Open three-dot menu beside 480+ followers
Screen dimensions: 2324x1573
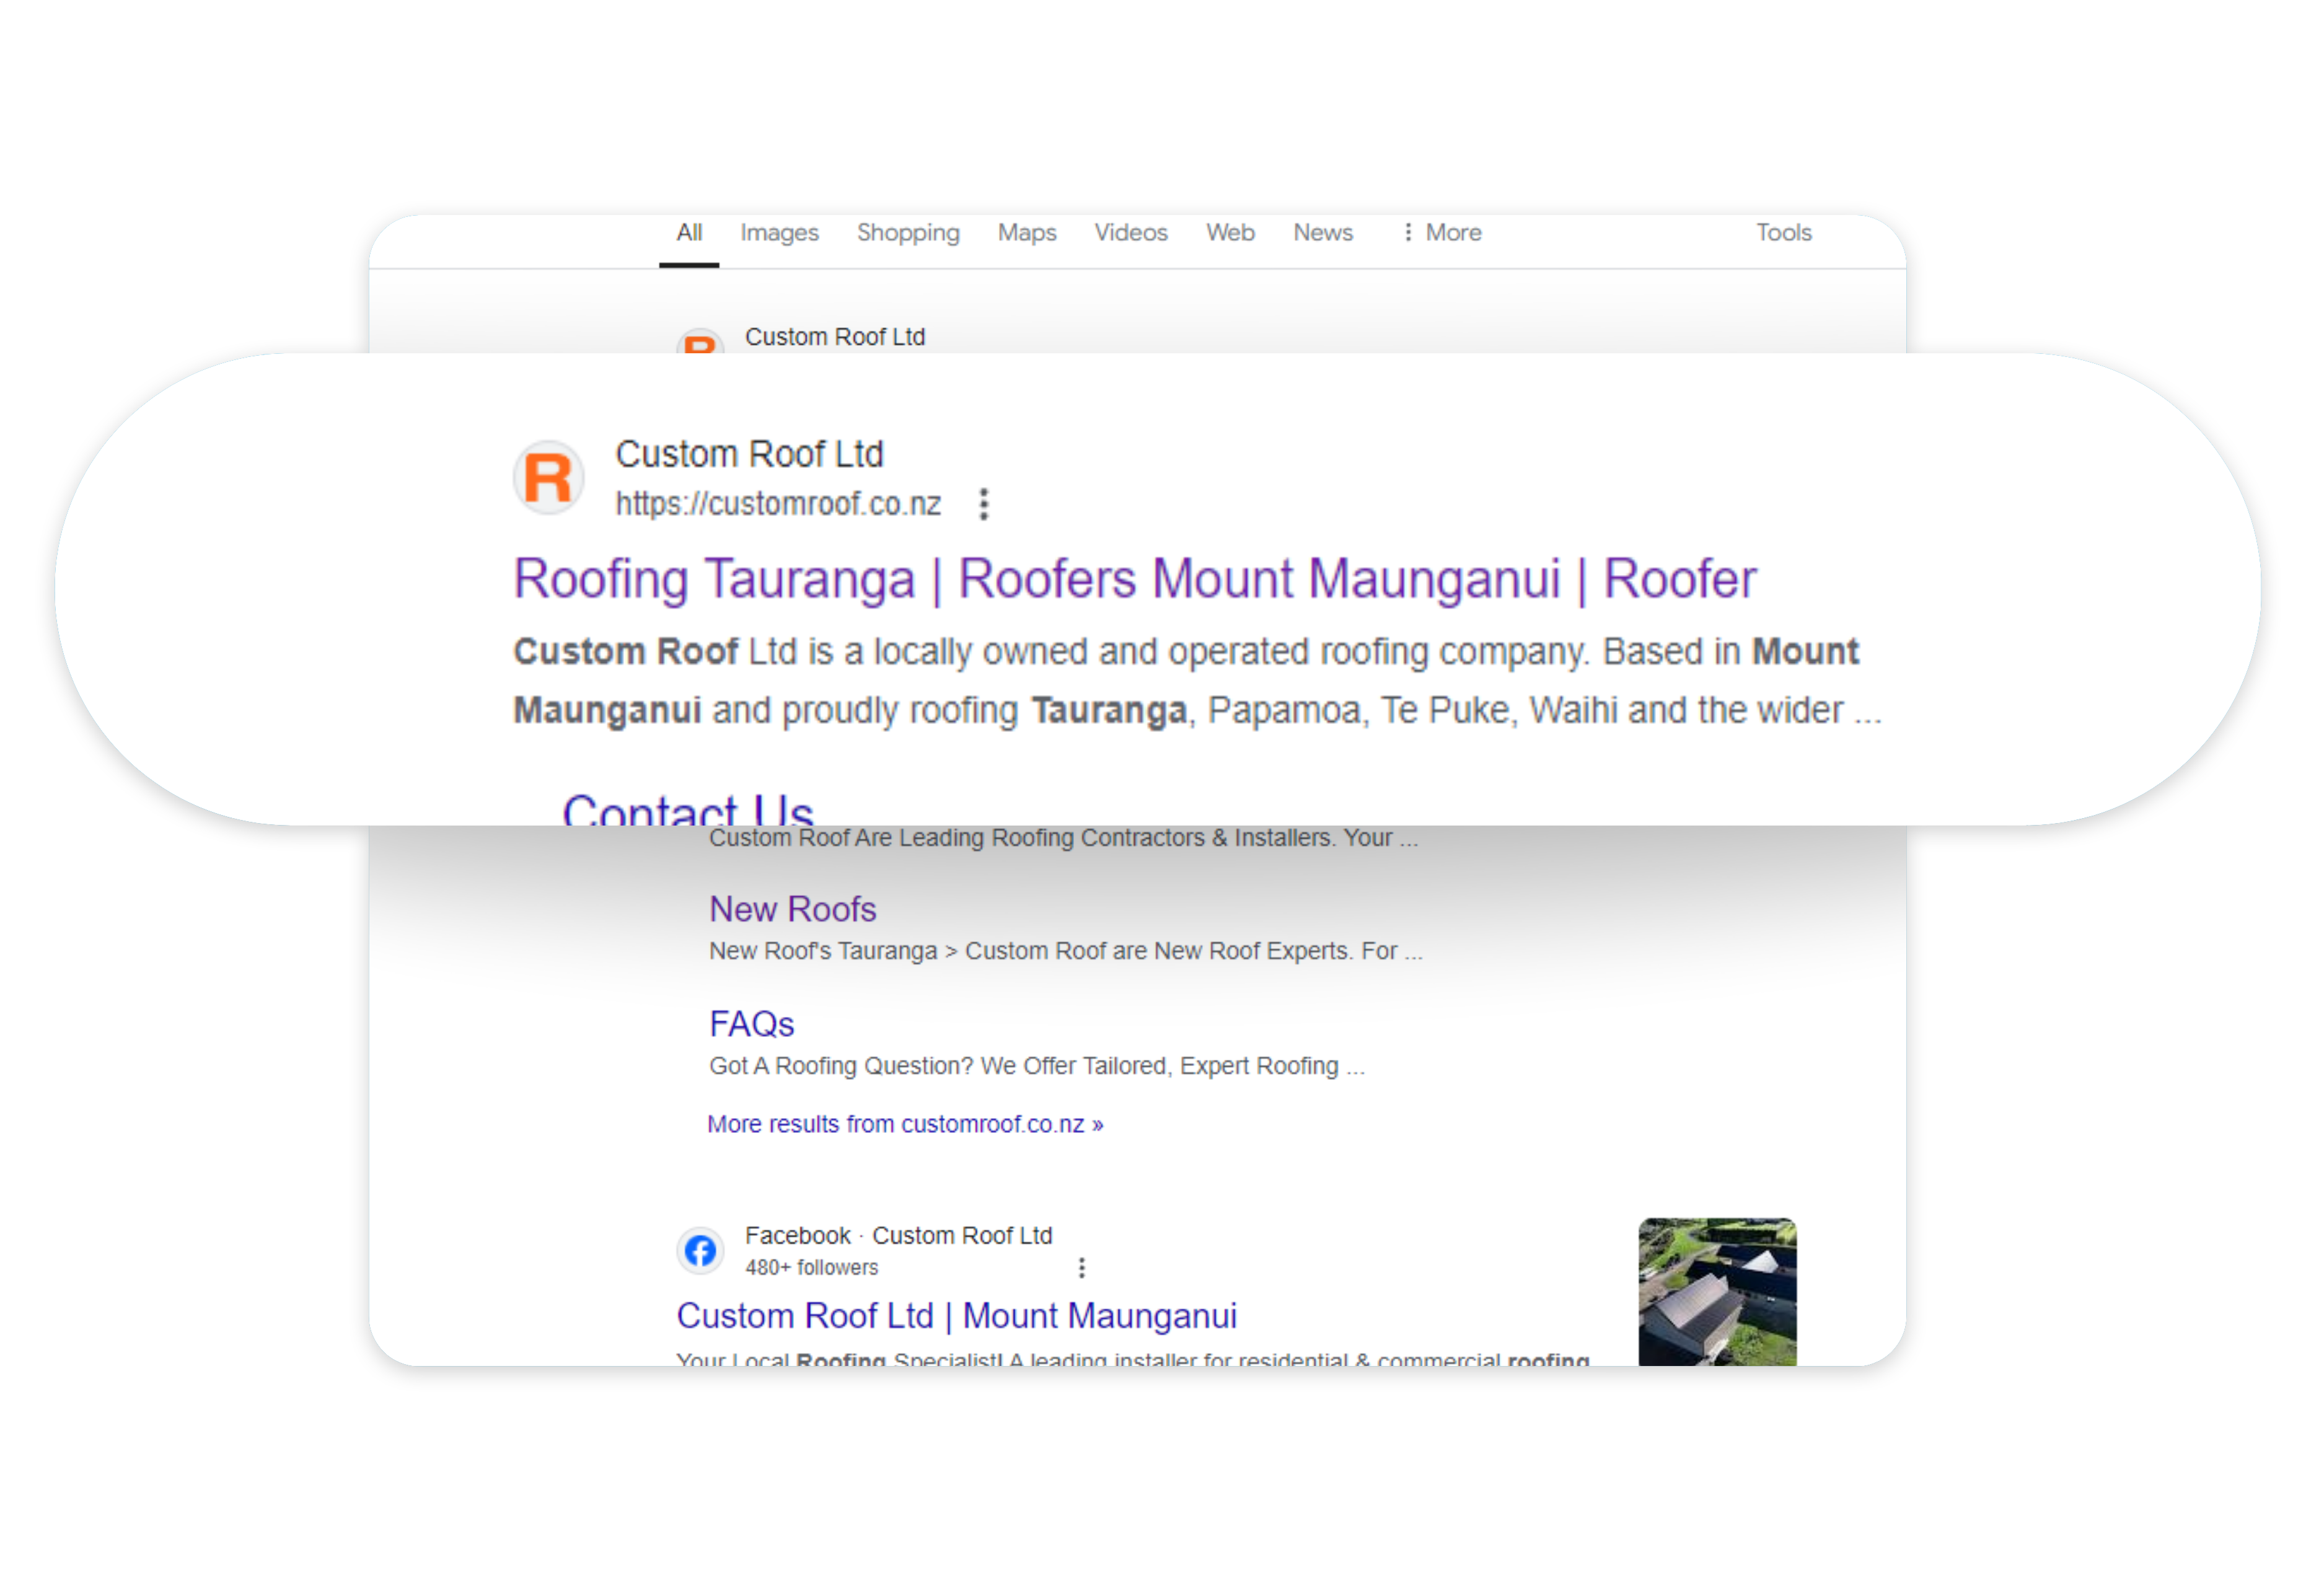tap(1081, 1268)
